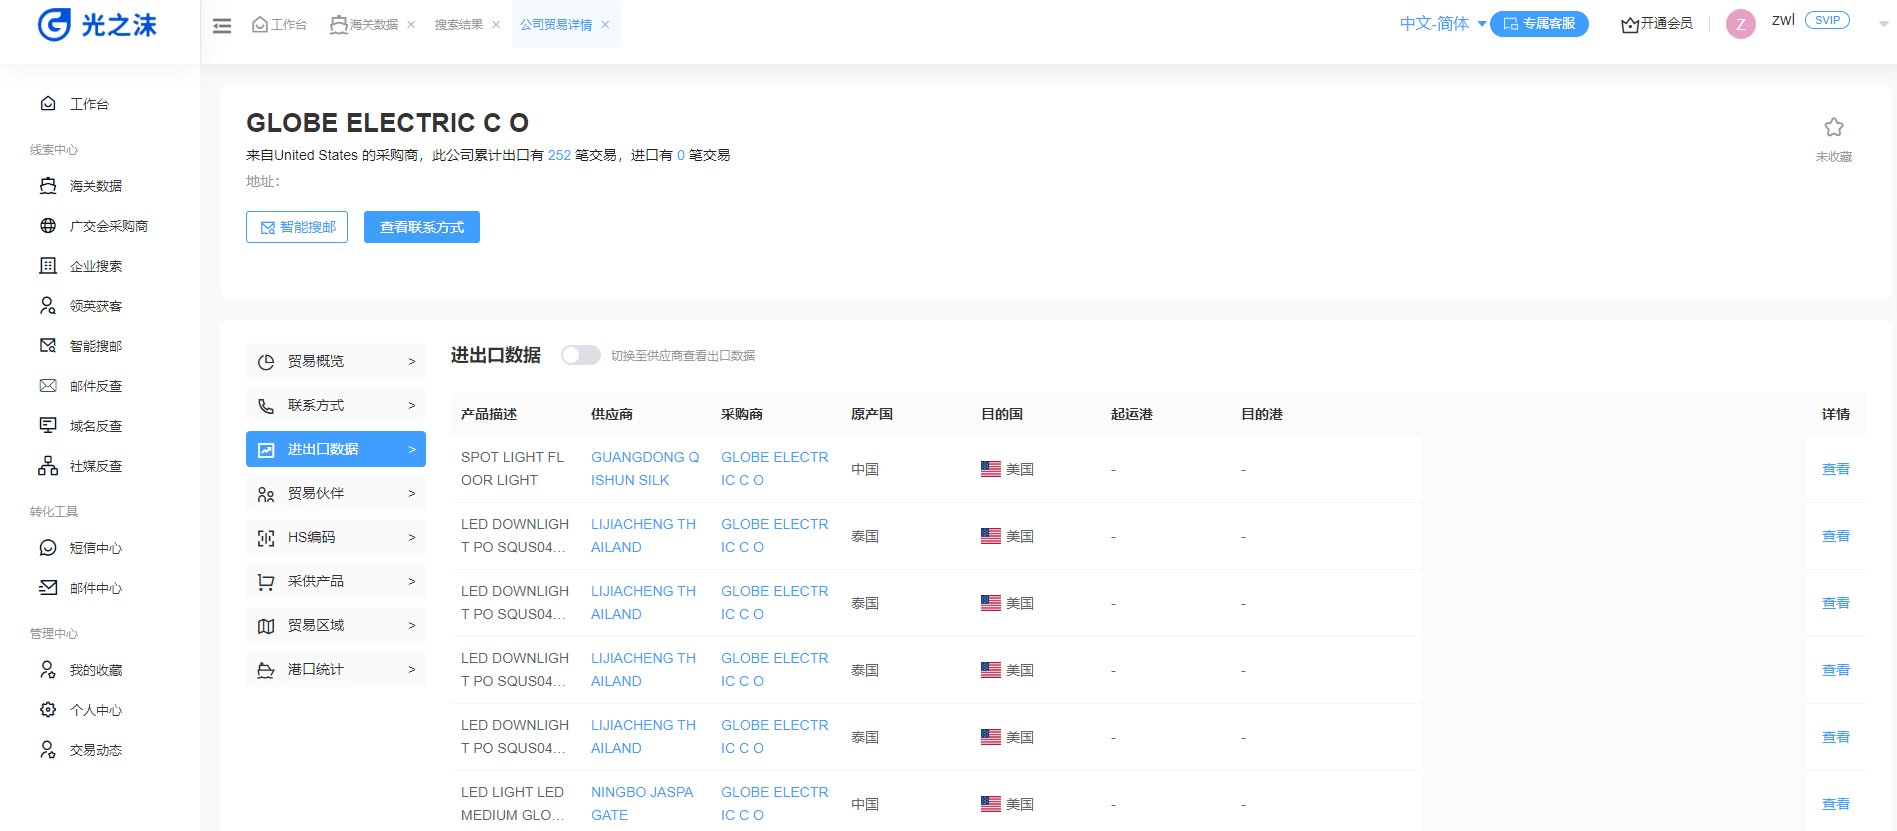Expand the dropdown arrow beside the SVIP badge
1897x831 pixels.
click(1884, 24)
